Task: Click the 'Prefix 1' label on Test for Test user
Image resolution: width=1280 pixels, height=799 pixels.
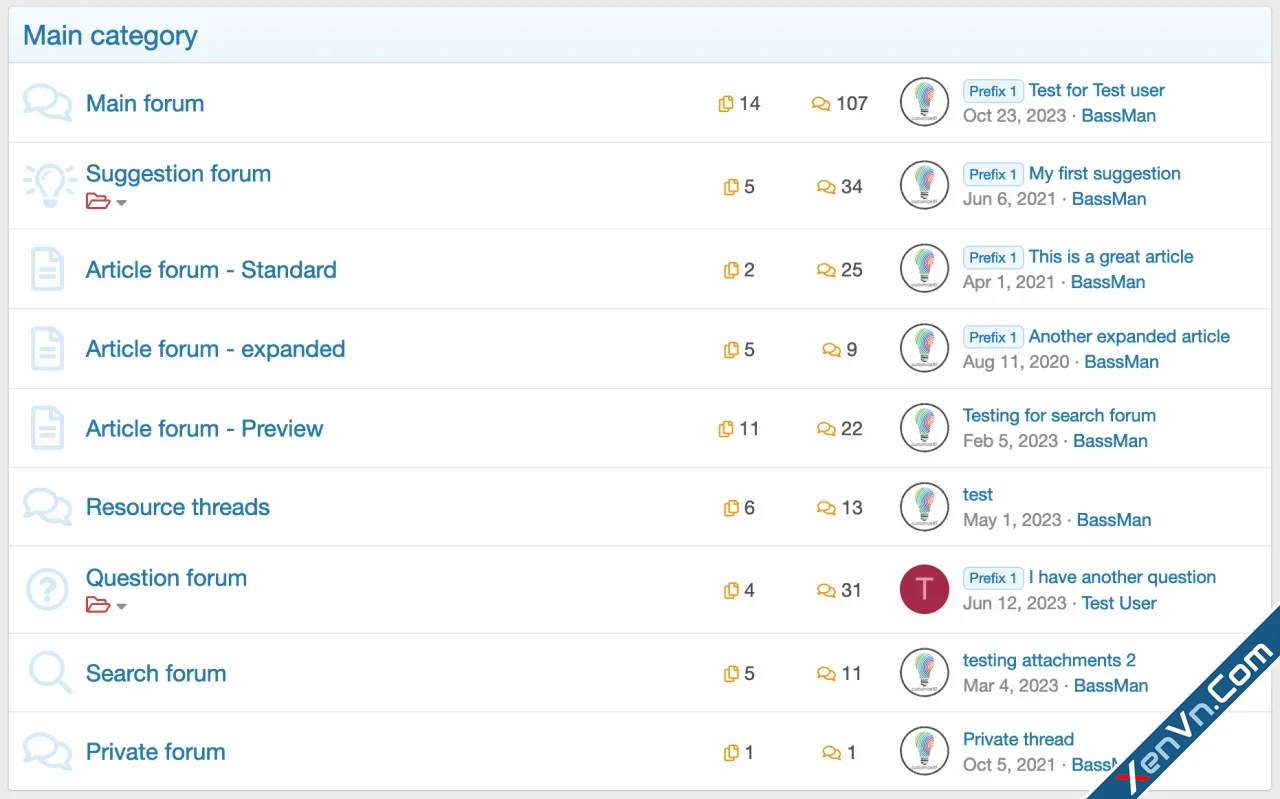Action: click(992, 91)
